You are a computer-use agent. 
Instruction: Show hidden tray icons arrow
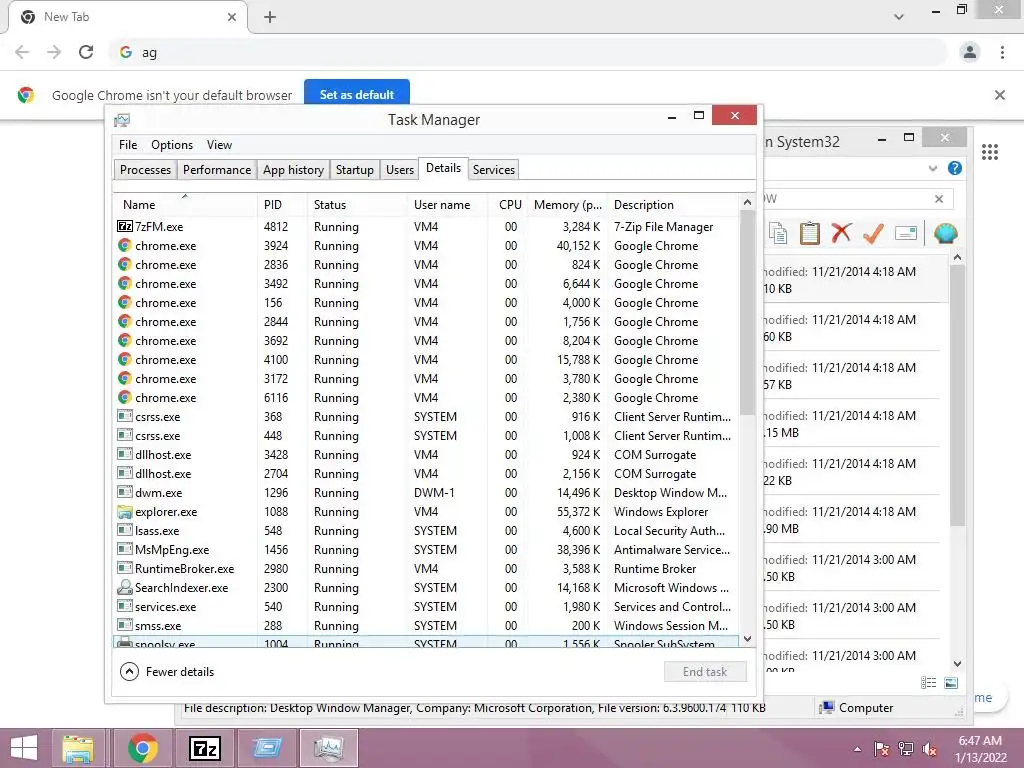[x=857, y=749]
